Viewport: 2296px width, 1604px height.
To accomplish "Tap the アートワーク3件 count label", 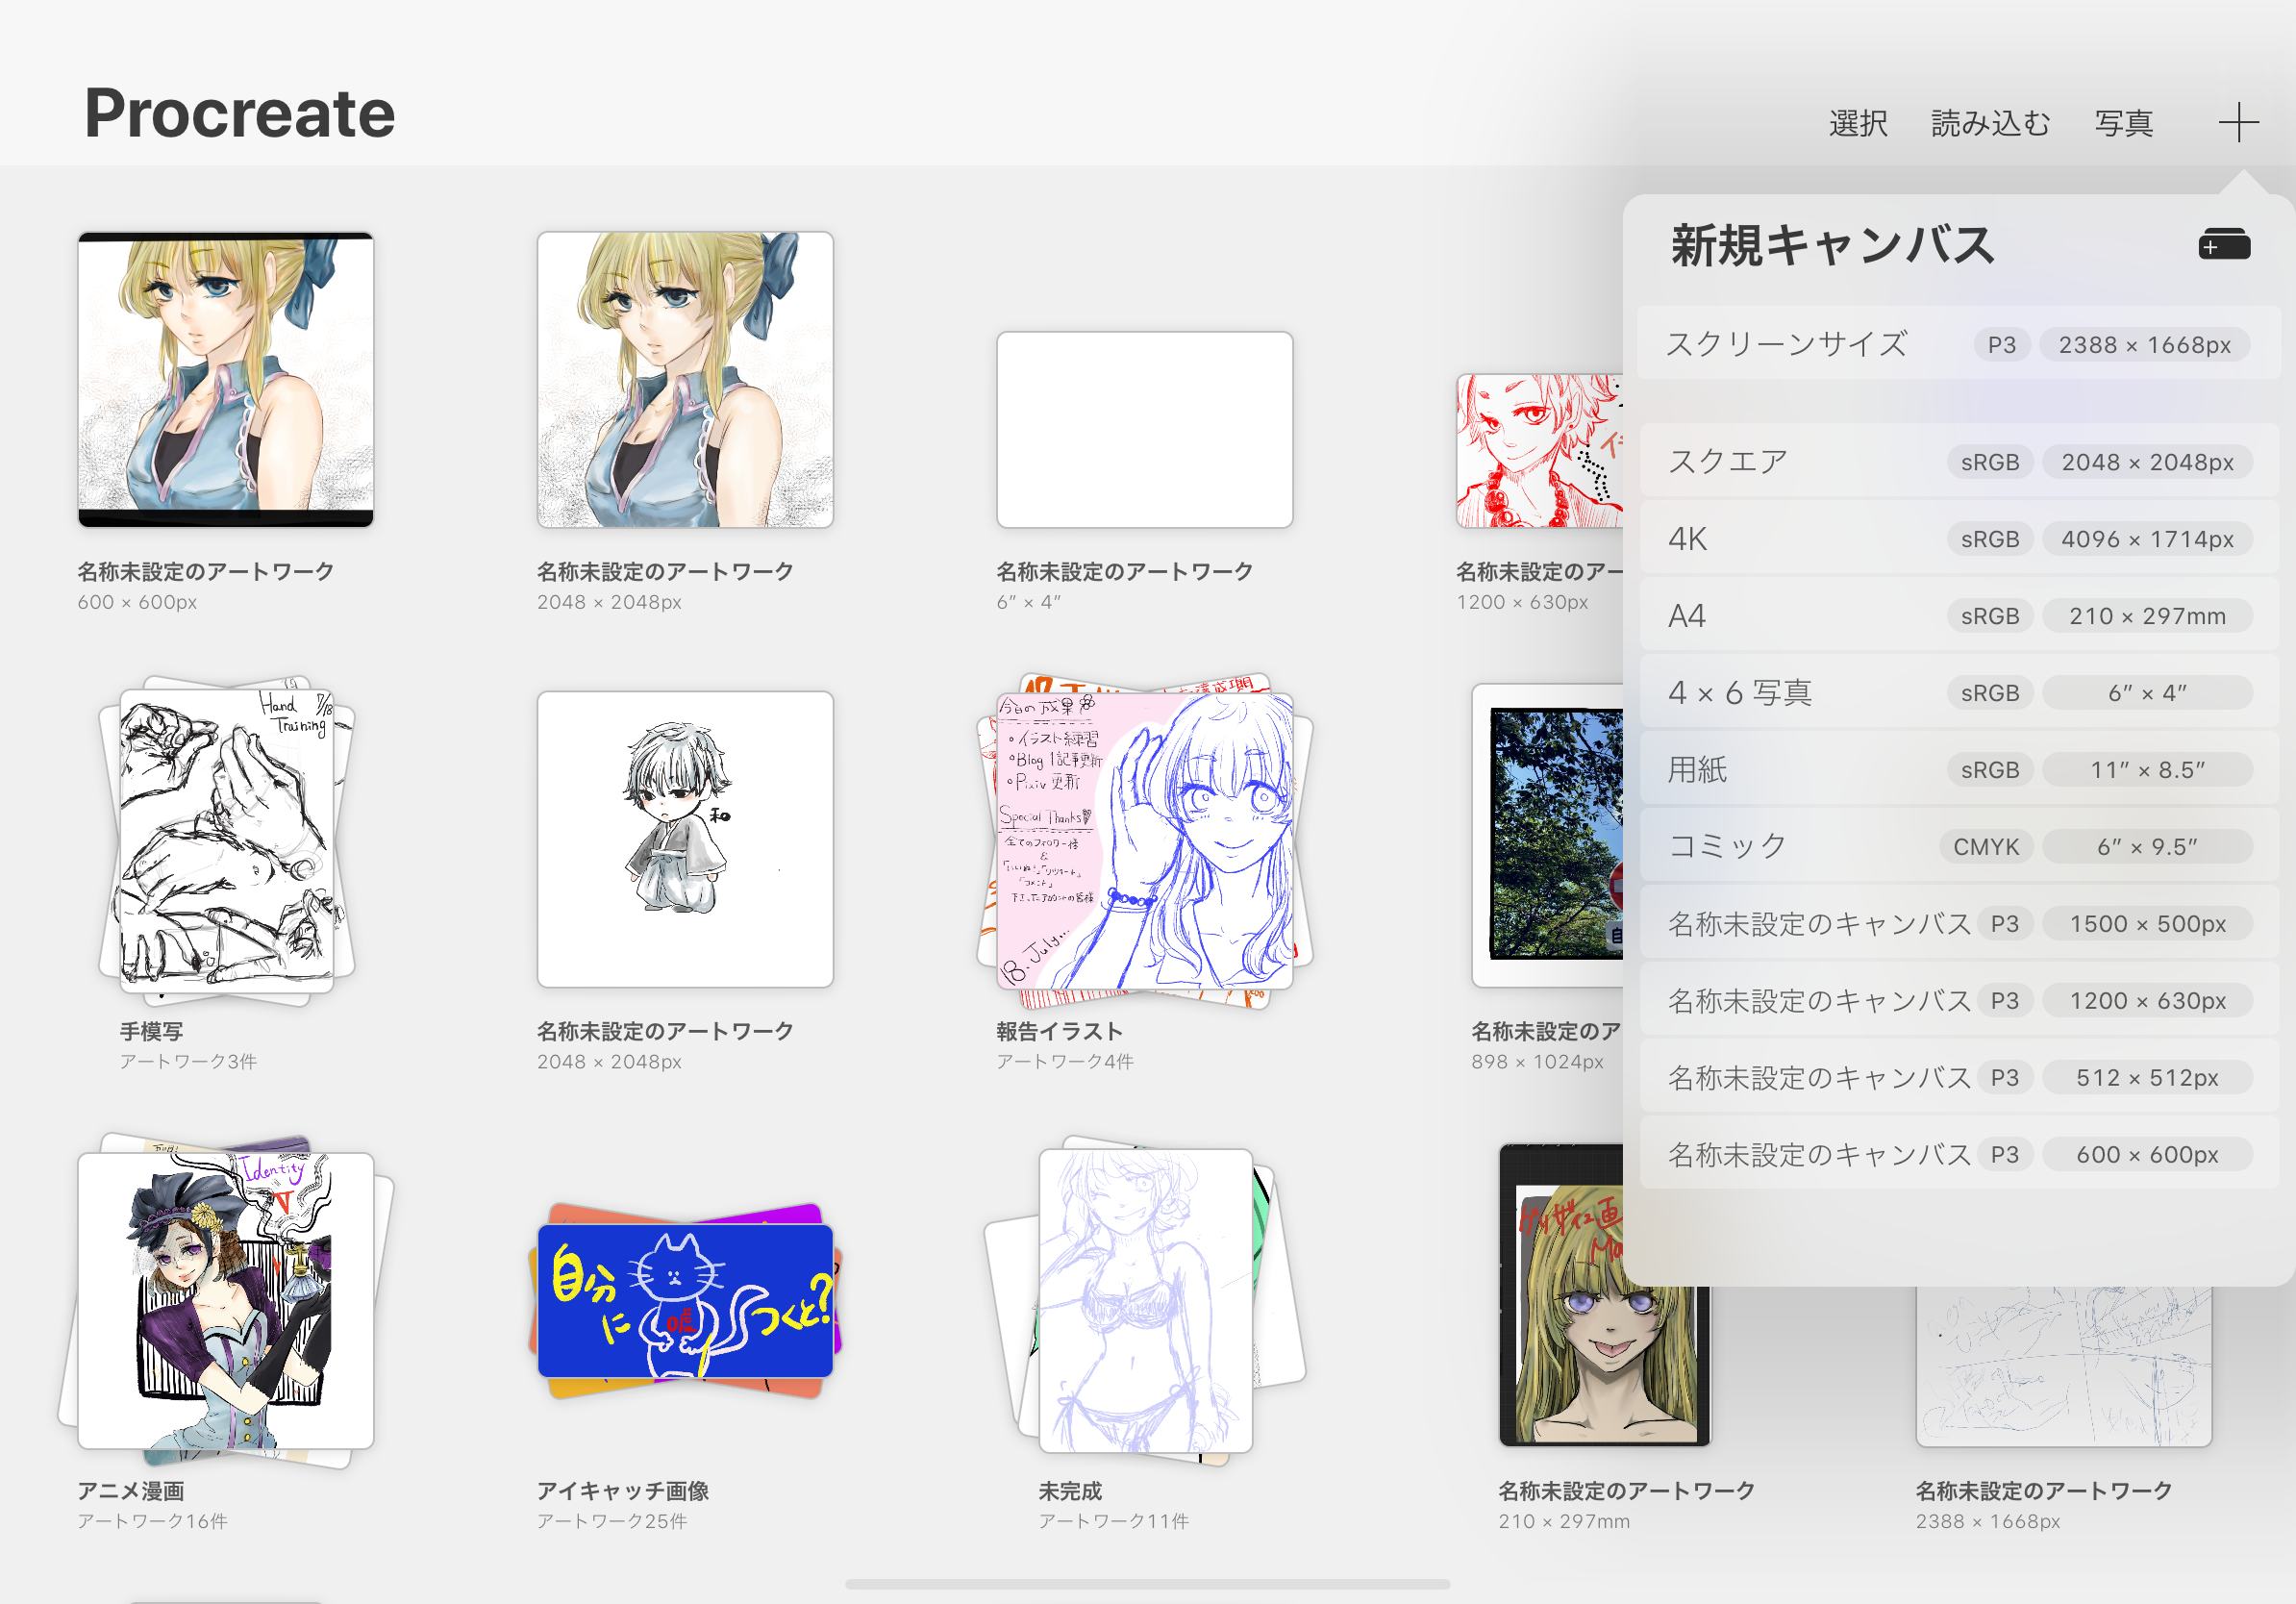I will 188,1061.
